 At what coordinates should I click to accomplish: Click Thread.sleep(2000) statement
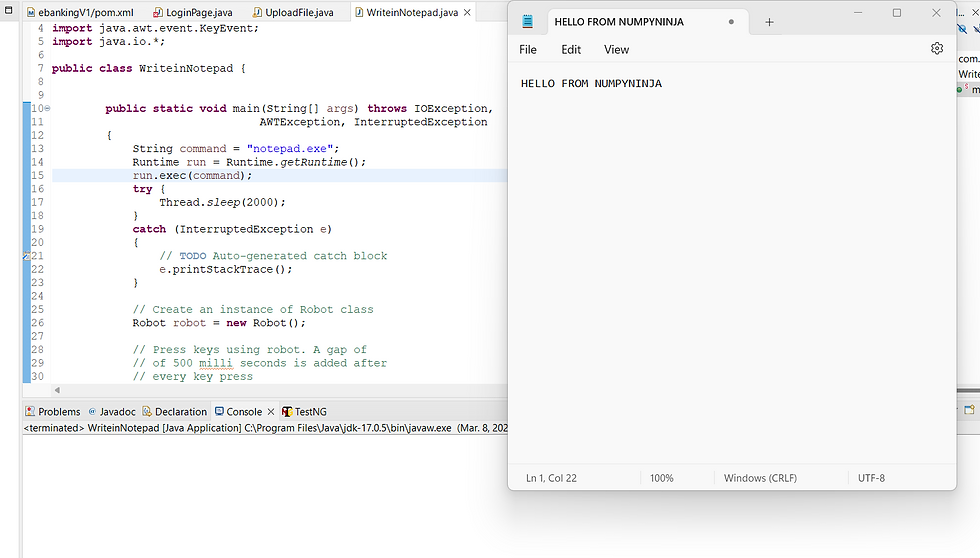pyautogui.click(x=222, y=202)
